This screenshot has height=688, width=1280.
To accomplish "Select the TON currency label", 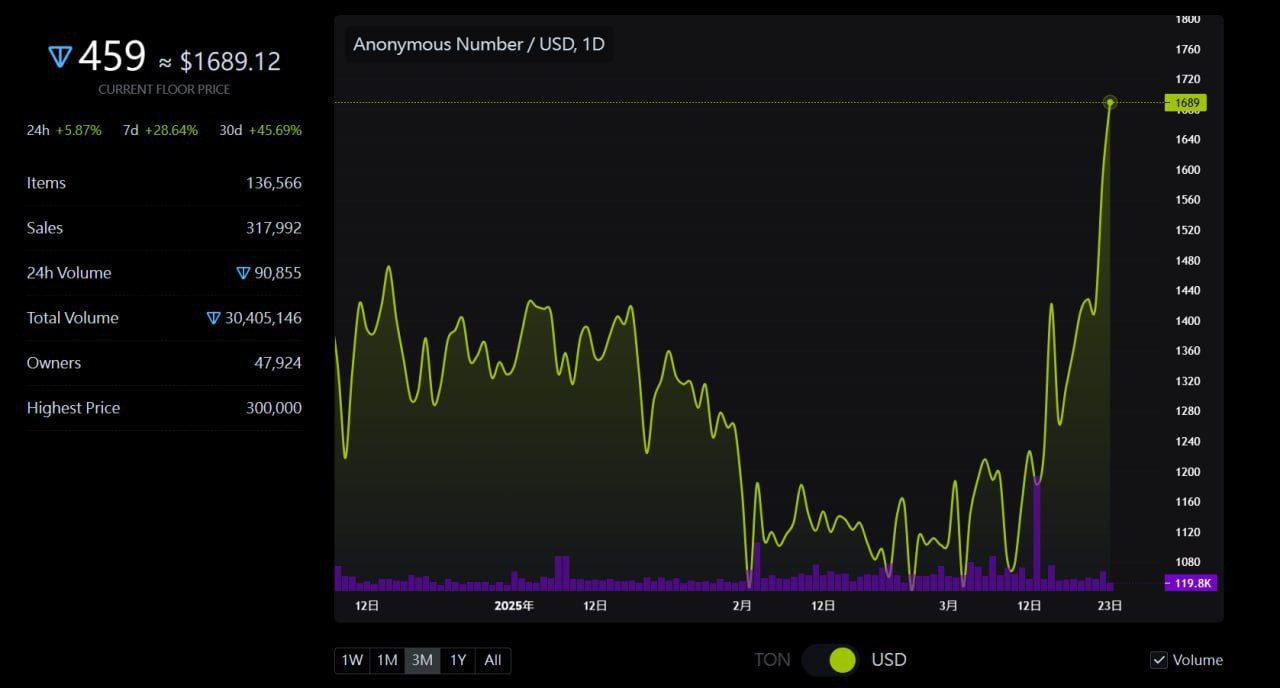I will pyautogui.click(x=772, y=660).
